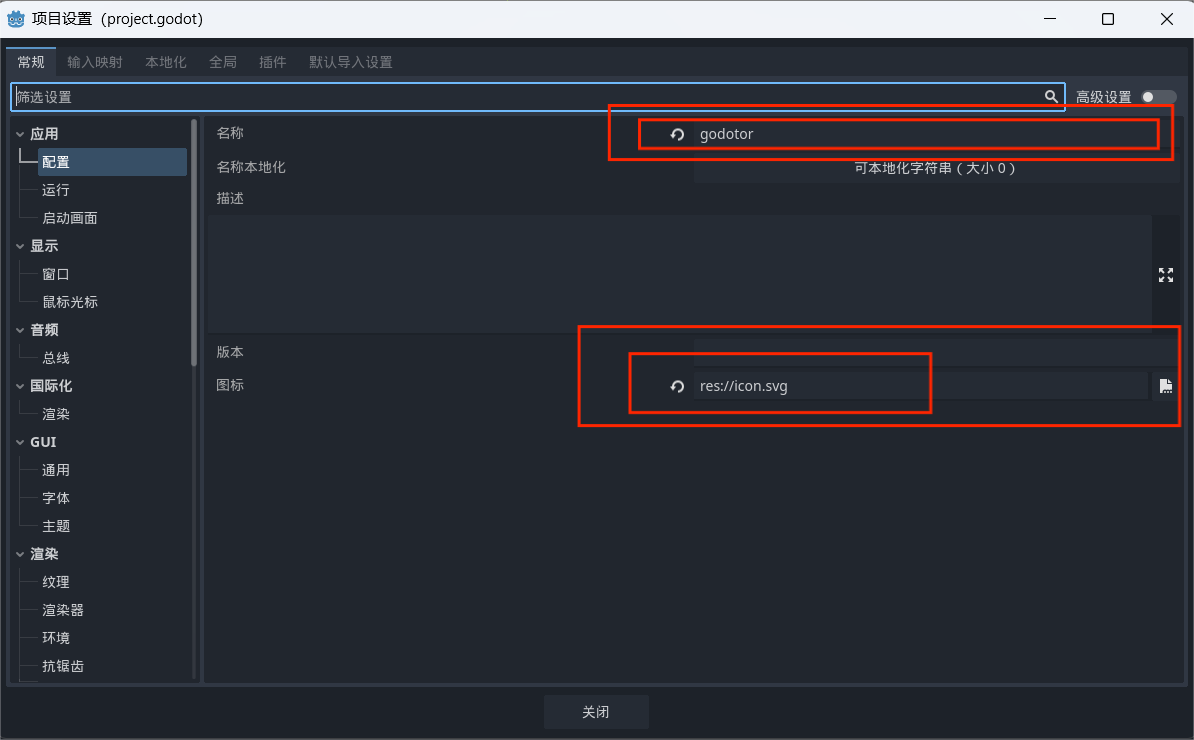Collapse the 渲染 section at the bottom

(x=20, y=554)
